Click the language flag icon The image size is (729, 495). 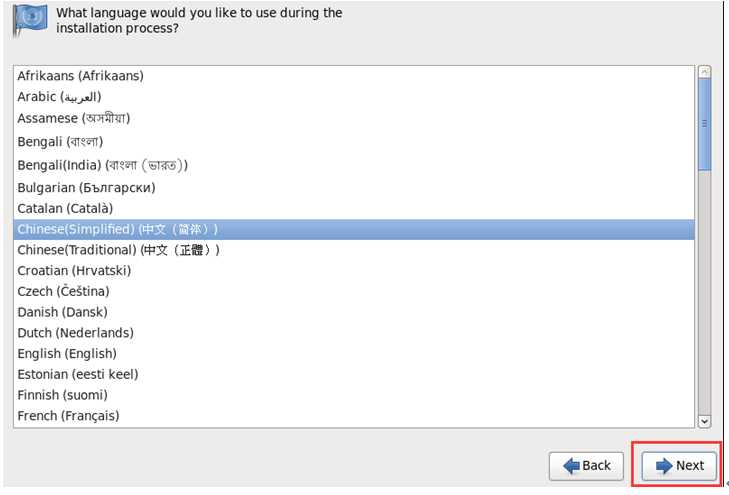[30, 21]
